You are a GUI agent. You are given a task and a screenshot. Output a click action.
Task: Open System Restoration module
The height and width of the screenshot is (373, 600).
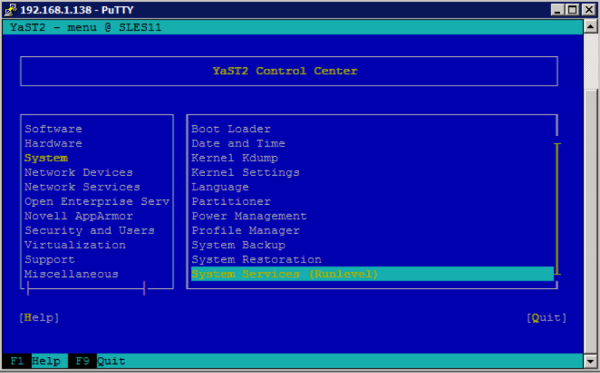pos(256,260)
